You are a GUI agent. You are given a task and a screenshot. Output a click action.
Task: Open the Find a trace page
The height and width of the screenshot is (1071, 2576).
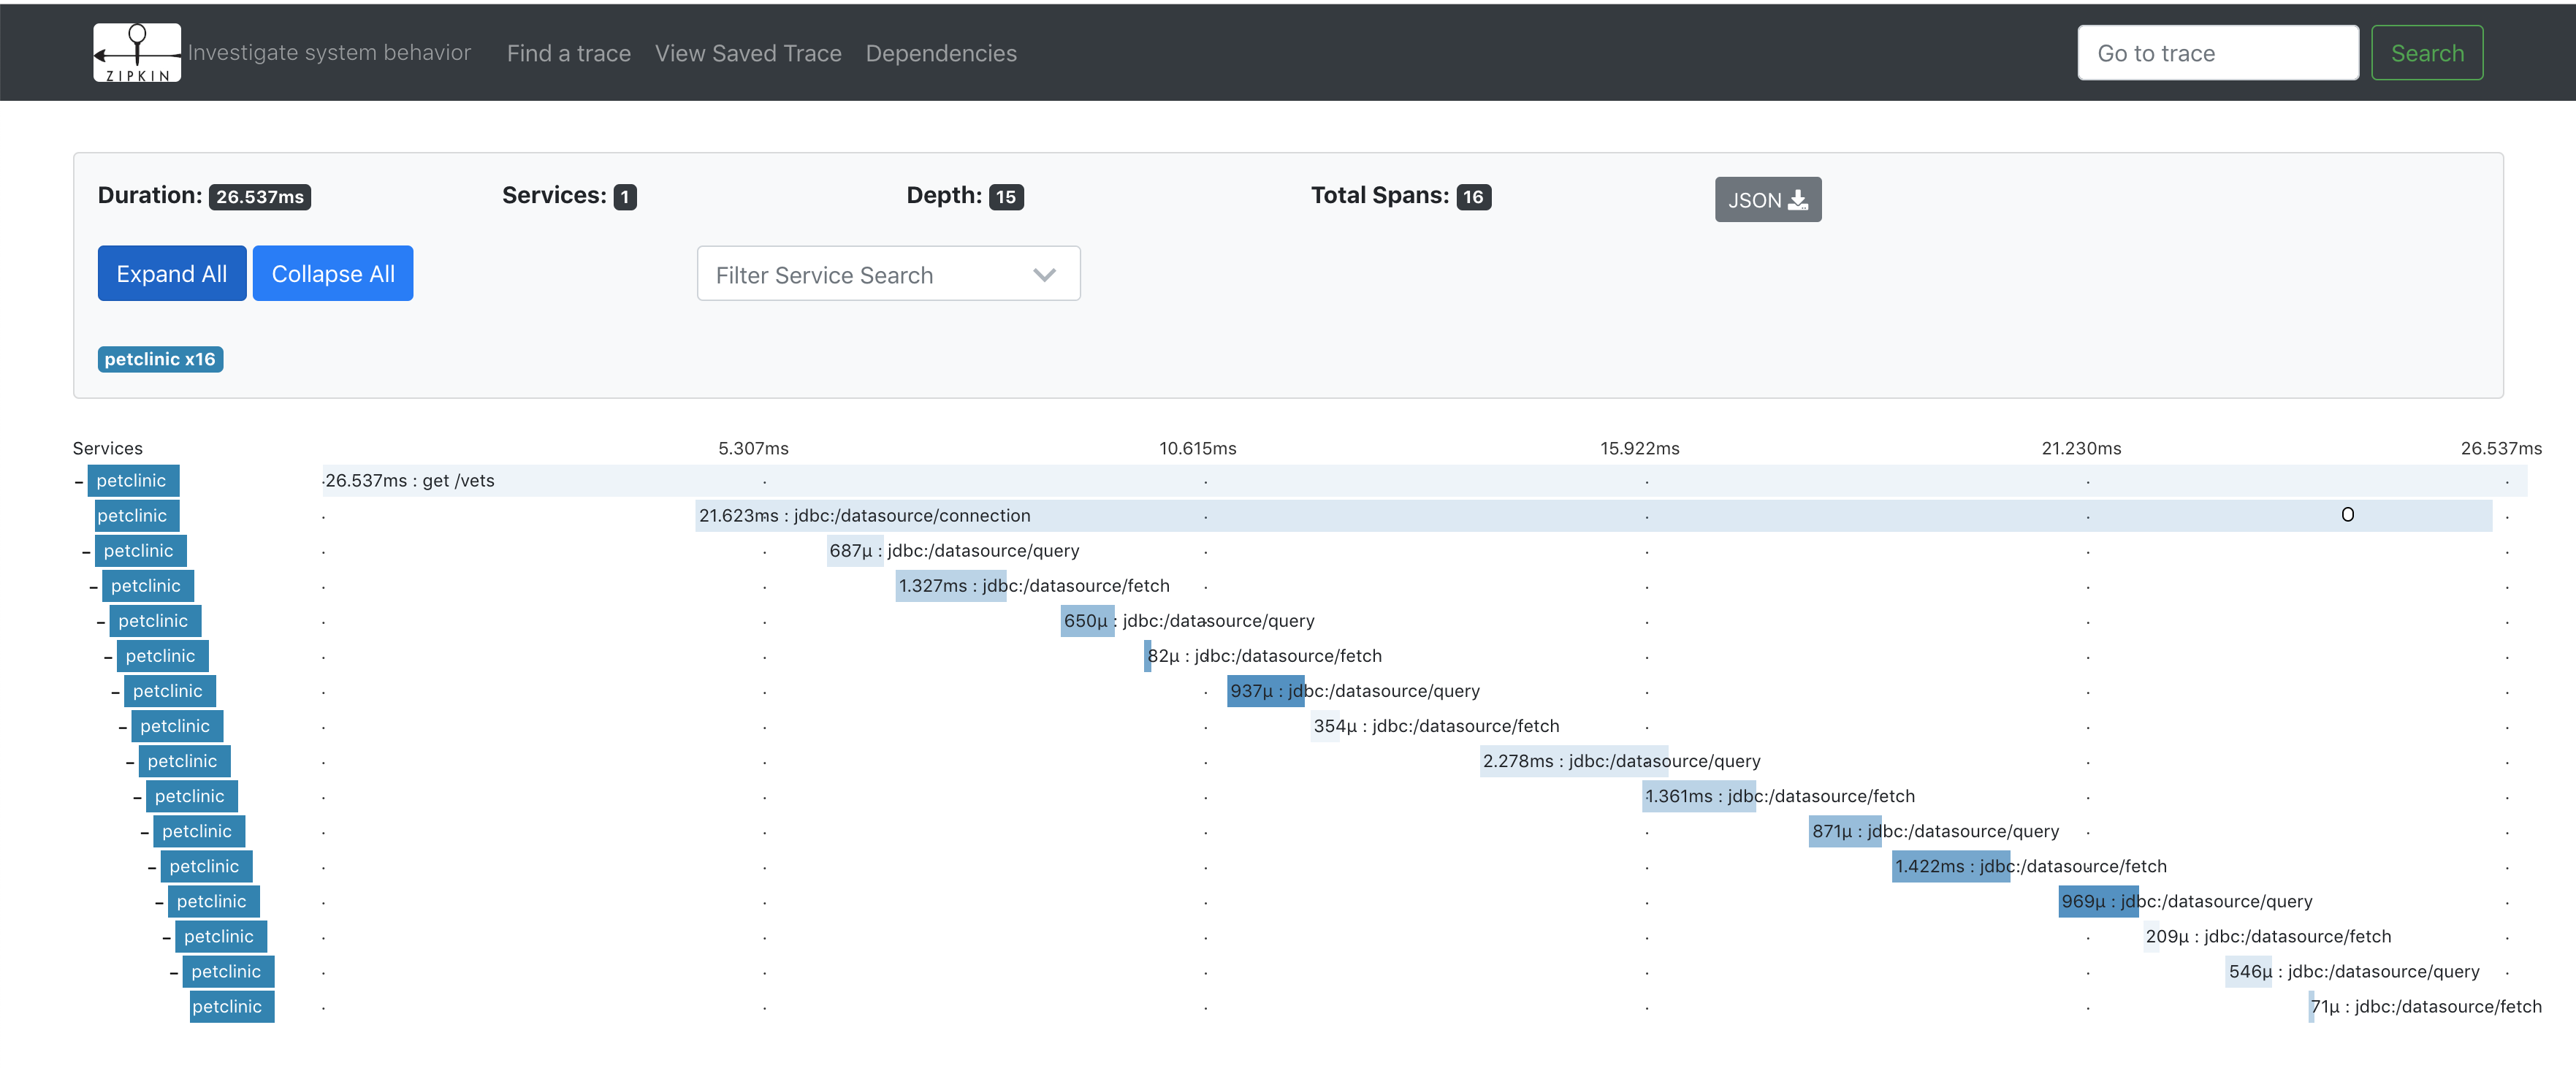tap(568, 53)
